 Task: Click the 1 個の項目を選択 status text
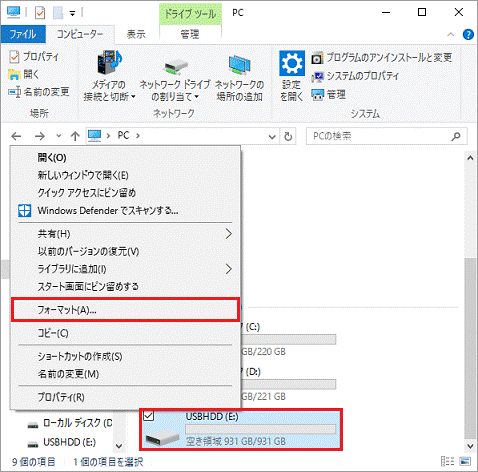pos(108,462)
